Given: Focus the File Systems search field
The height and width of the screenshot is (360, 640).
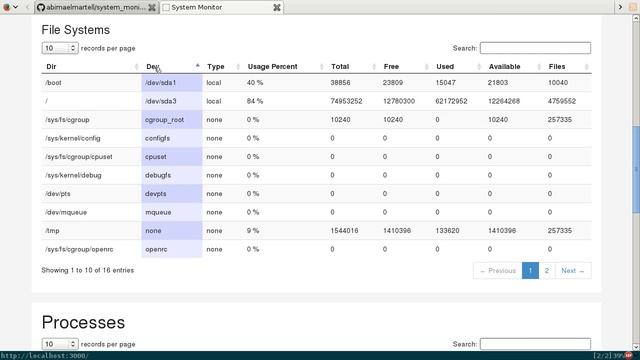Looking at the screenshot, I should [535, 48].
